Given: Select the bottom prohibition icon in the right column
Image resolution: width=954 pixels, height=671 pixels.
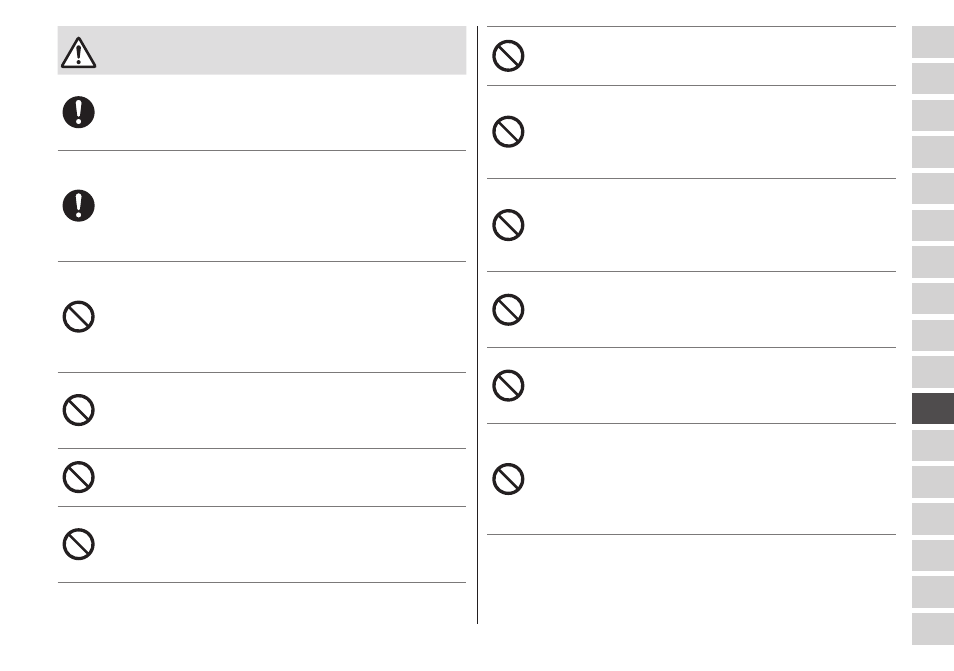Looking at the screenshot, I should 508,479.
